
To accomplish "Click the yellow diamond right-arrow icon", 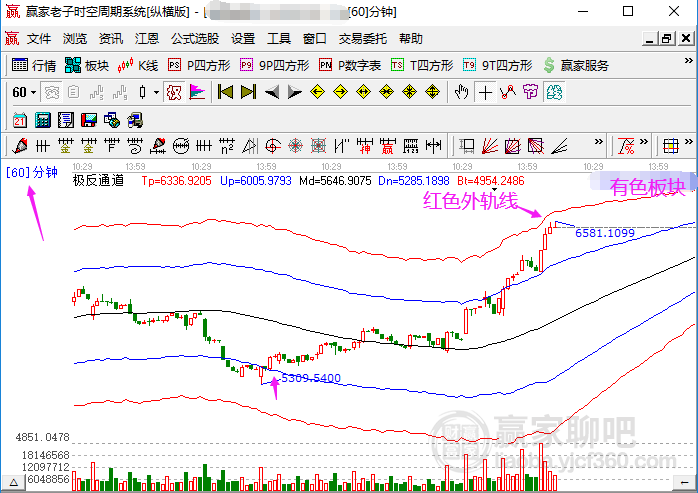I will (341, 92).
